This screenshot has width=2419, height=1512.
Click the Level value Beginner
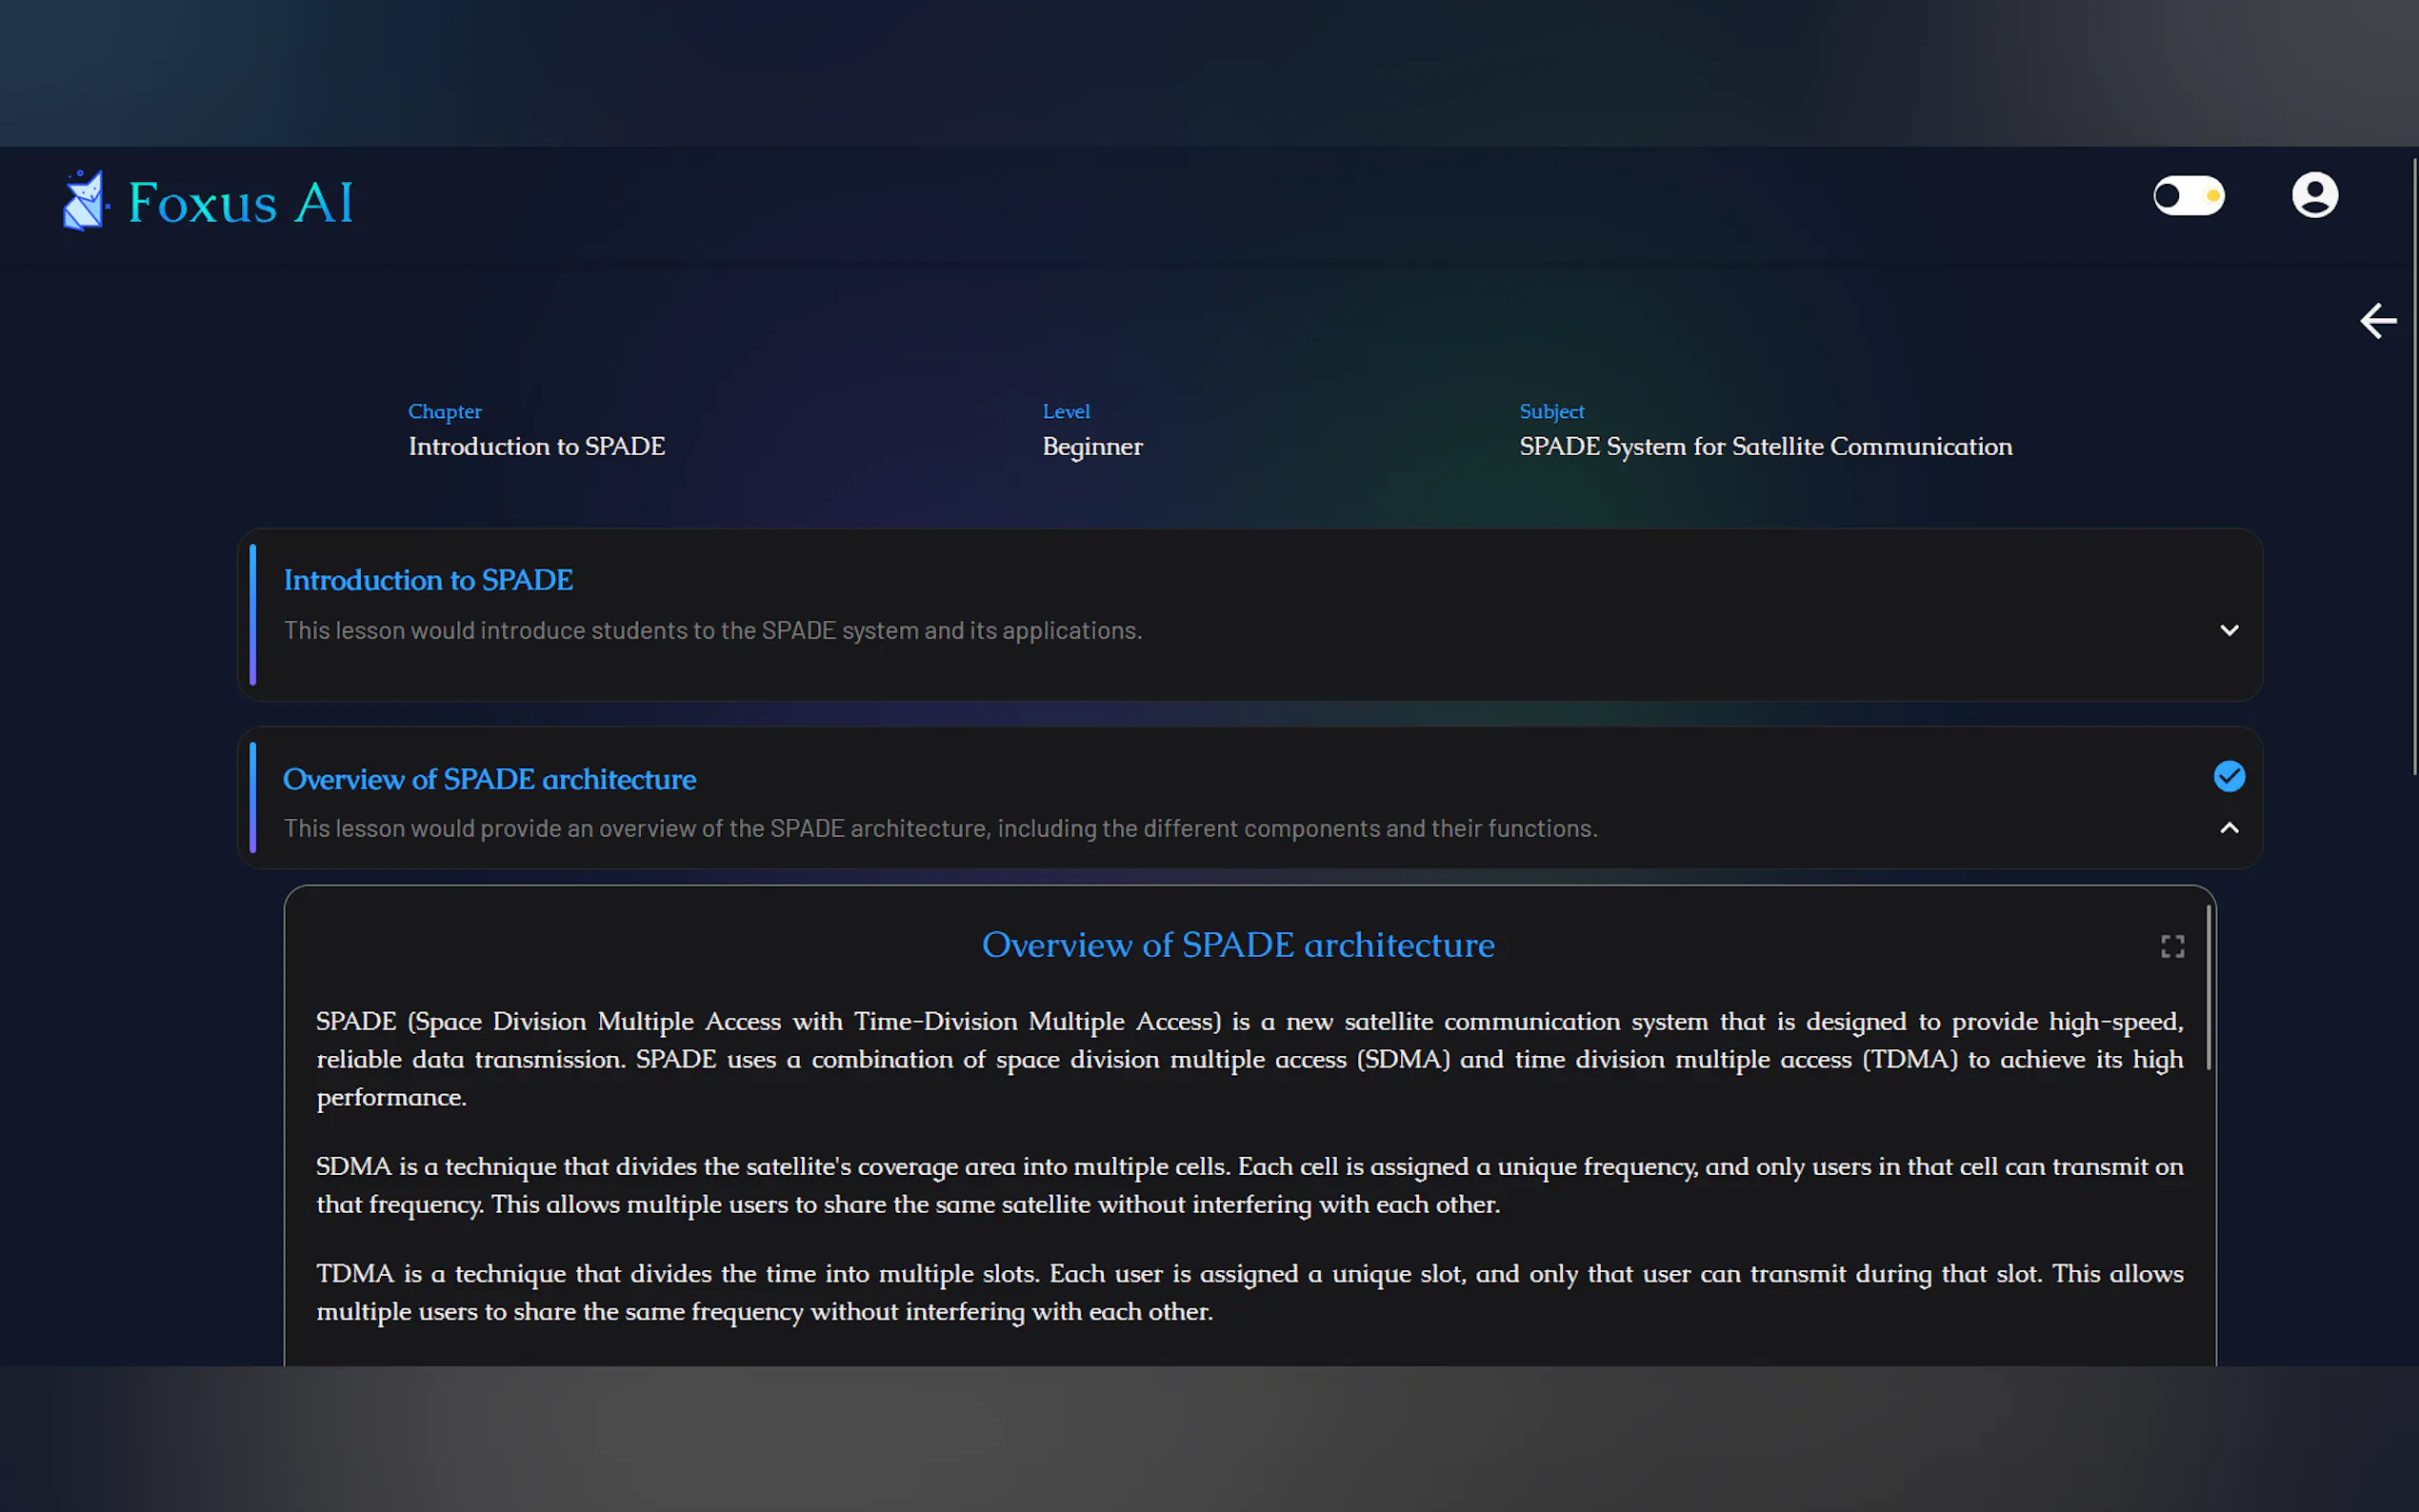(1092, 446)
